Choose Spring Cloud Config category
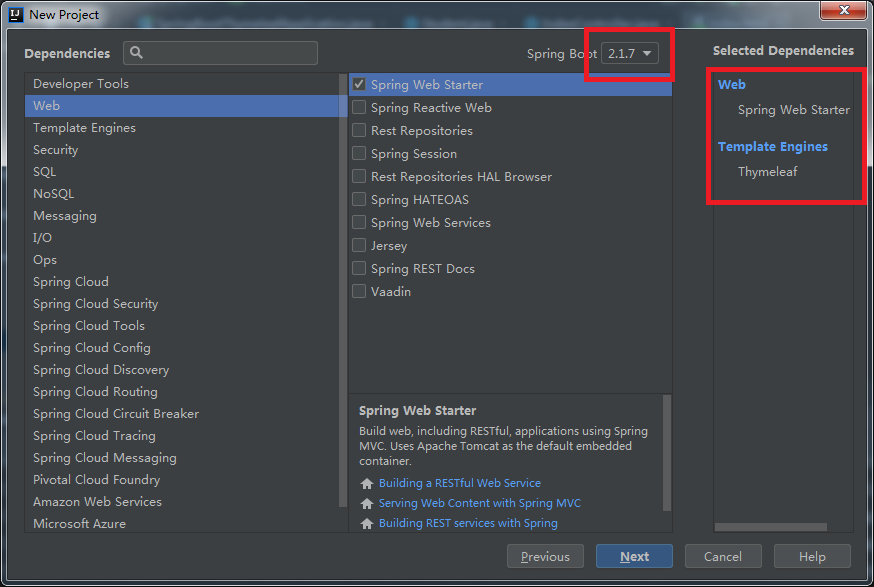The image size is (874, 587). coord(182,348)
